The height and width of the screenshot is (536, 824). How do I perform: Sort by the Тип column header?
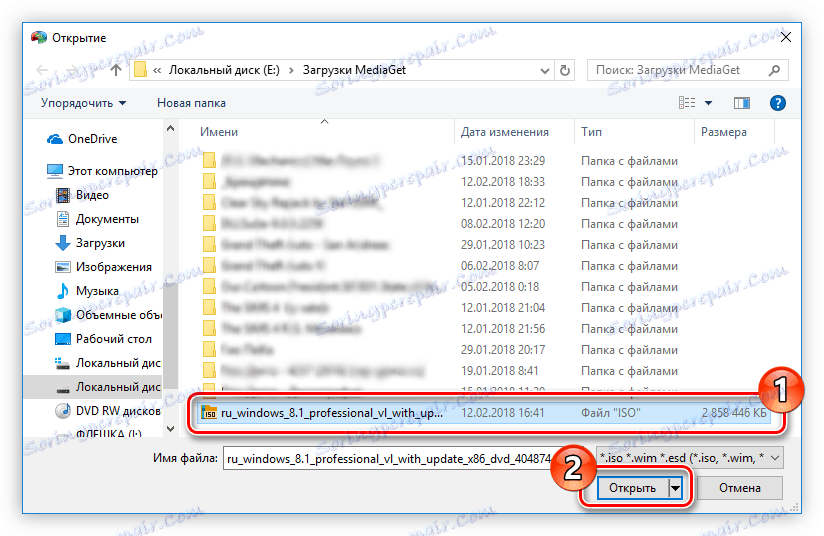591,132
